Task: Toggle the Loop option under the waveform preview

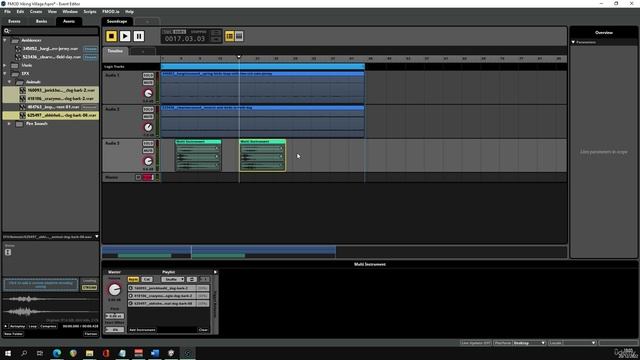Action: click(33, 326)
